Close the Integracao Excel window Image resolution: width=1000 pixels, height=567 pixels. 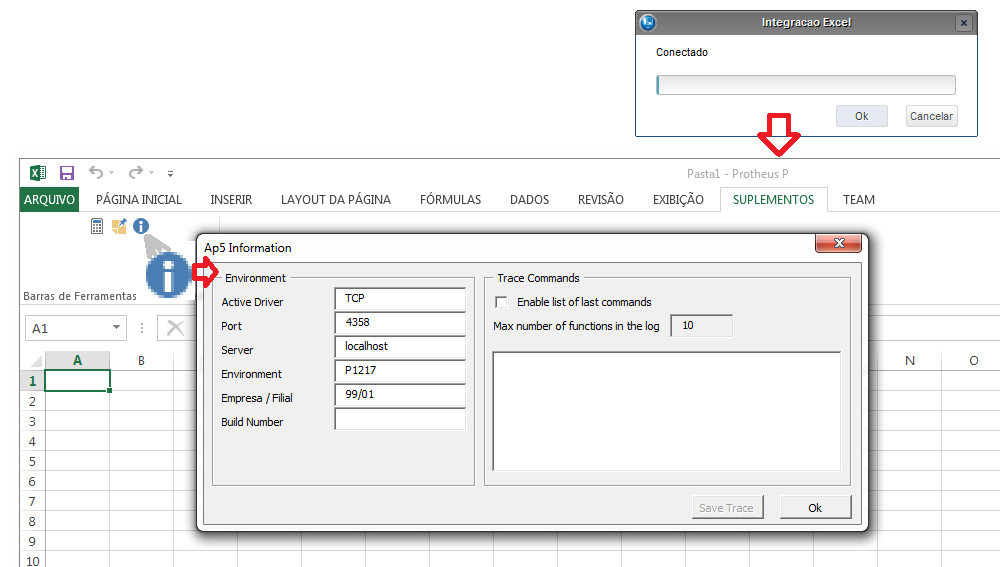(x=964, y=23)
